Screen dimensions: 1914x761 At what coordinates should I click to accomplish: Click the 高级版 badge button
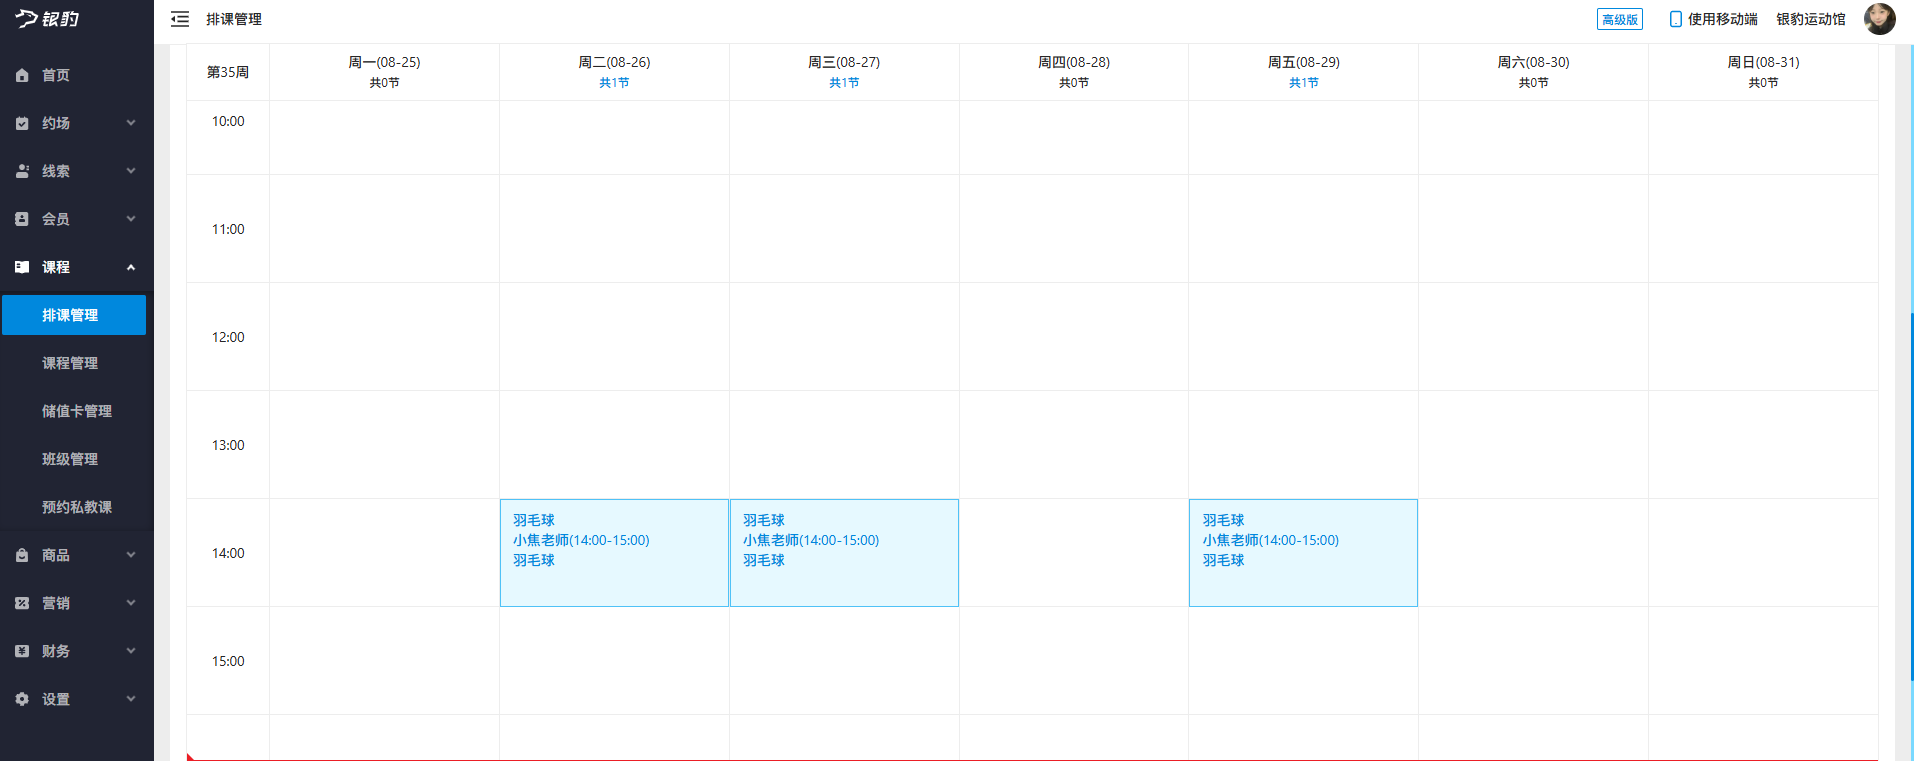[1619, 19]
